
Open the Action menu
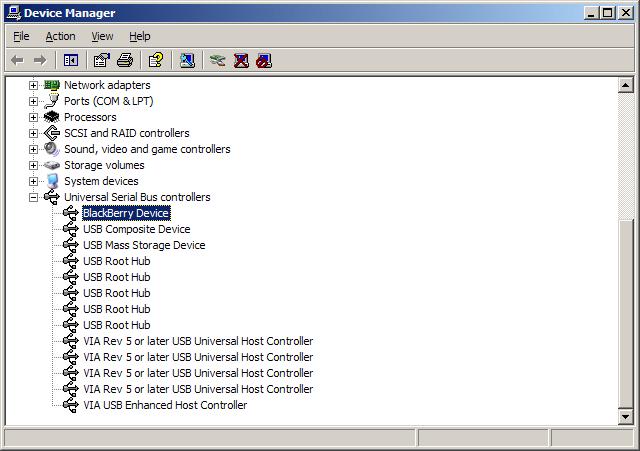point(60,36)
